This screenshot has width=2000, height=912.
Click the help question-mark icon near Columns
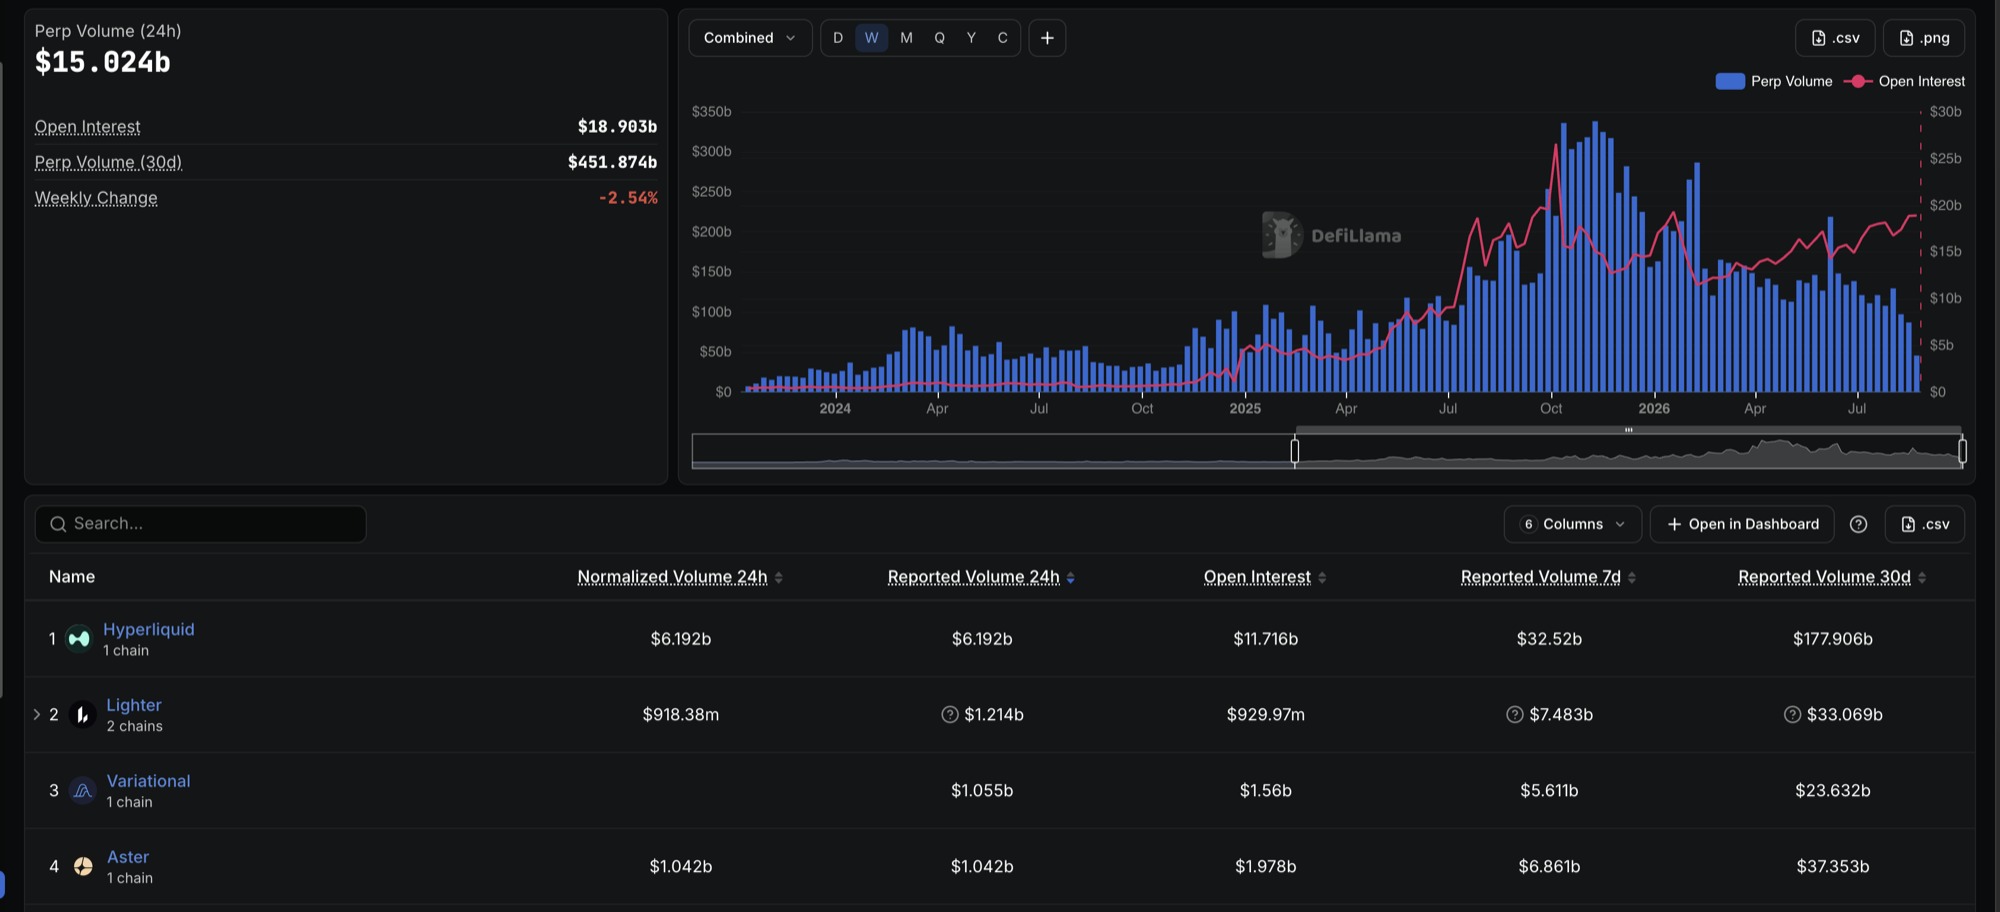[1858, 524]
